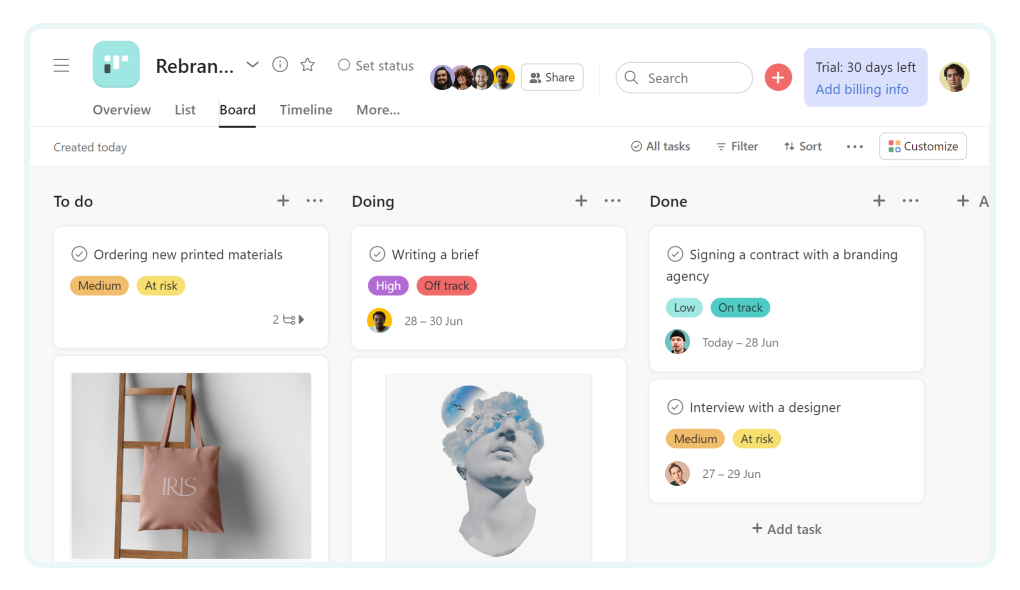The width and height of the screenshot is (1020, 590).
Task: Switch to the Timeline tab
Action: coord(306,110)
